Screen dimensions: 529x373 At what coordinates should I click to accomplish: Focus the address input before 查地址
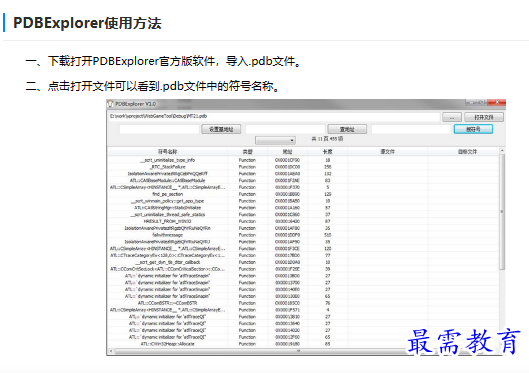tap(285, 129)
